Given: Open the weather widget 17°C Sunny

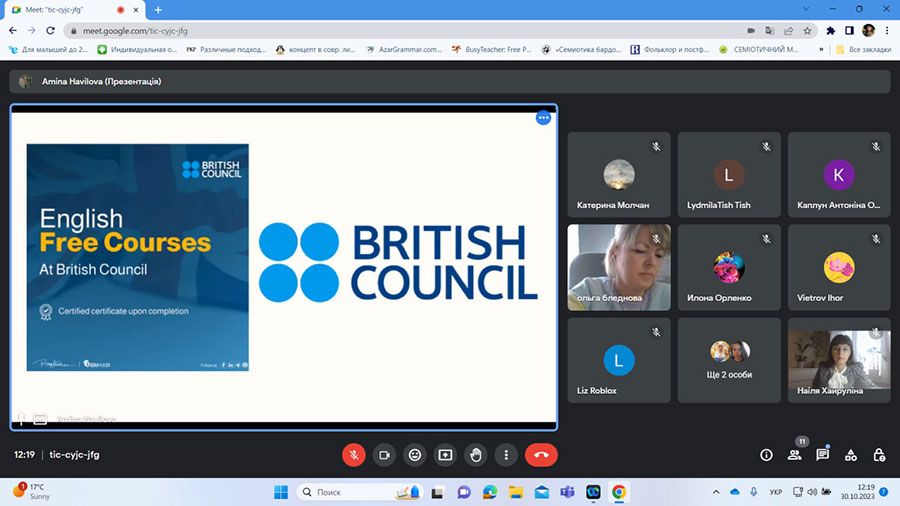Looking at the screenshot, I should (x=32, y=492).
